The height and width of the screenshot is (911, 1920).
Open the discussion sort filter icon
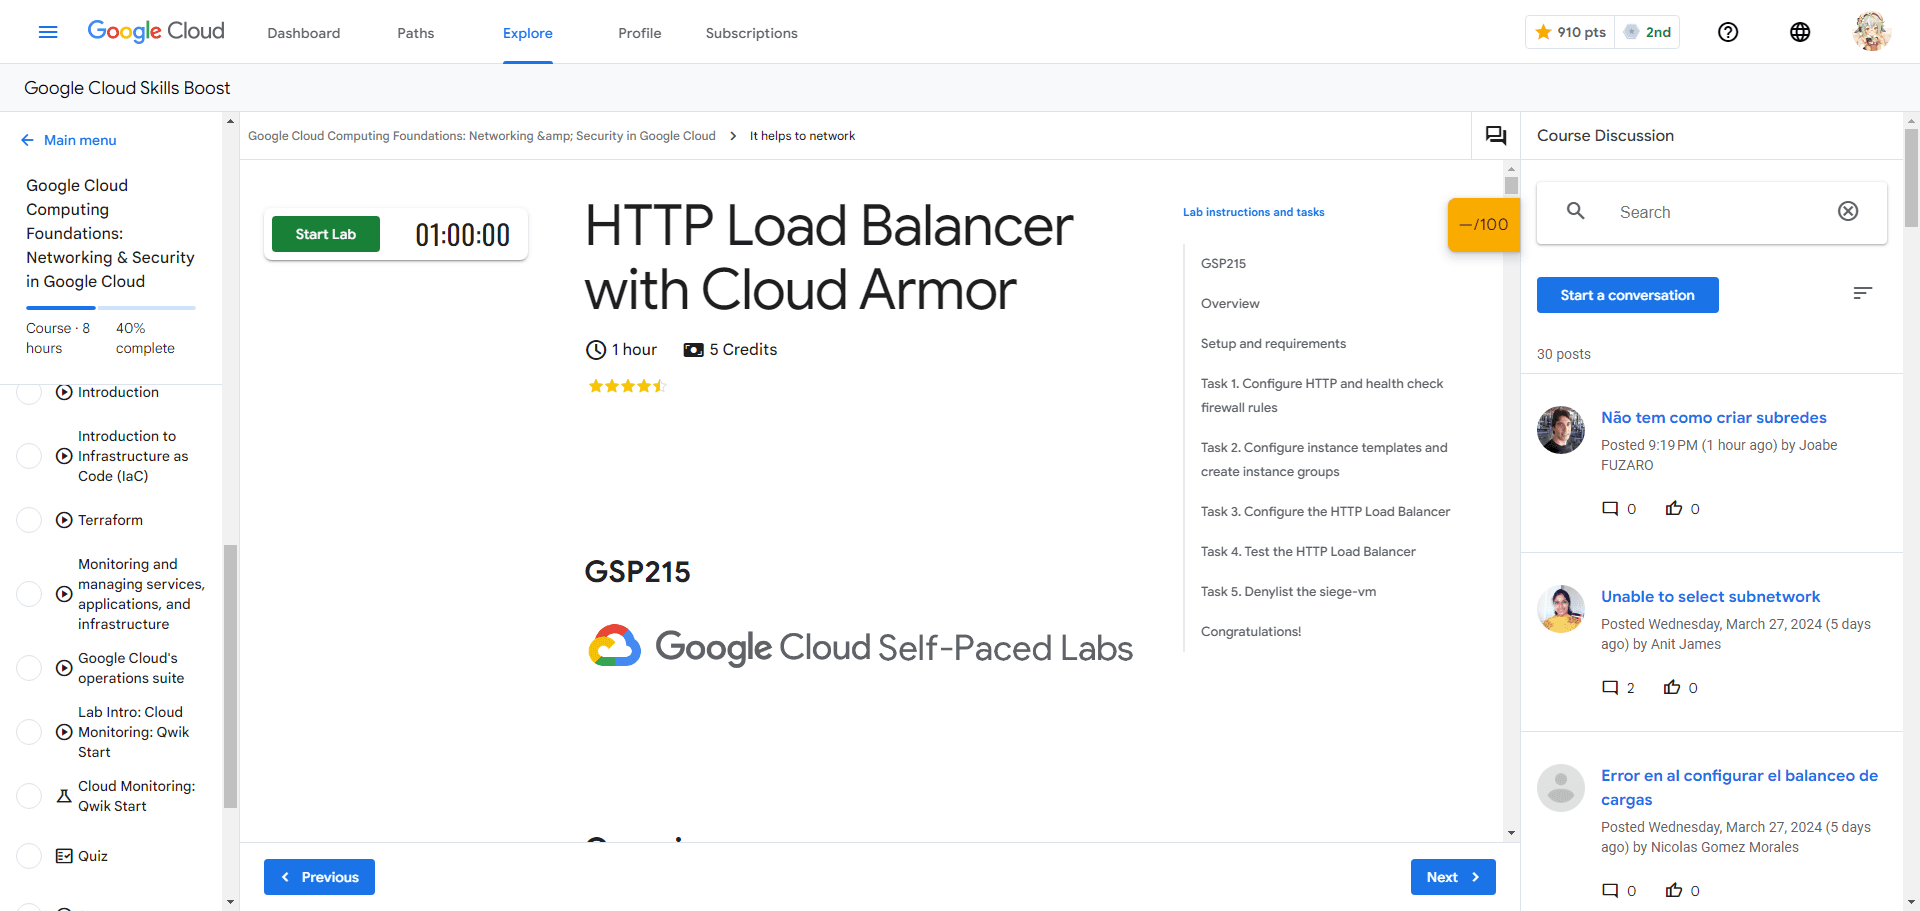click(x=1862, y=293)
